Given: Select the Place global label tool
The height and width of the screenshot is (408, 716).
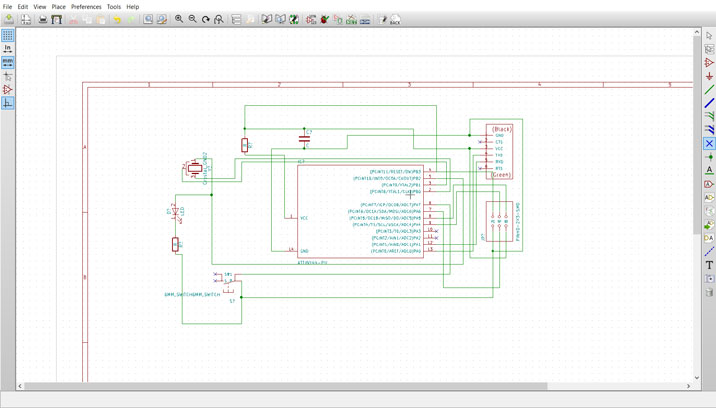Looking at the screenshot, I should 709,184.
